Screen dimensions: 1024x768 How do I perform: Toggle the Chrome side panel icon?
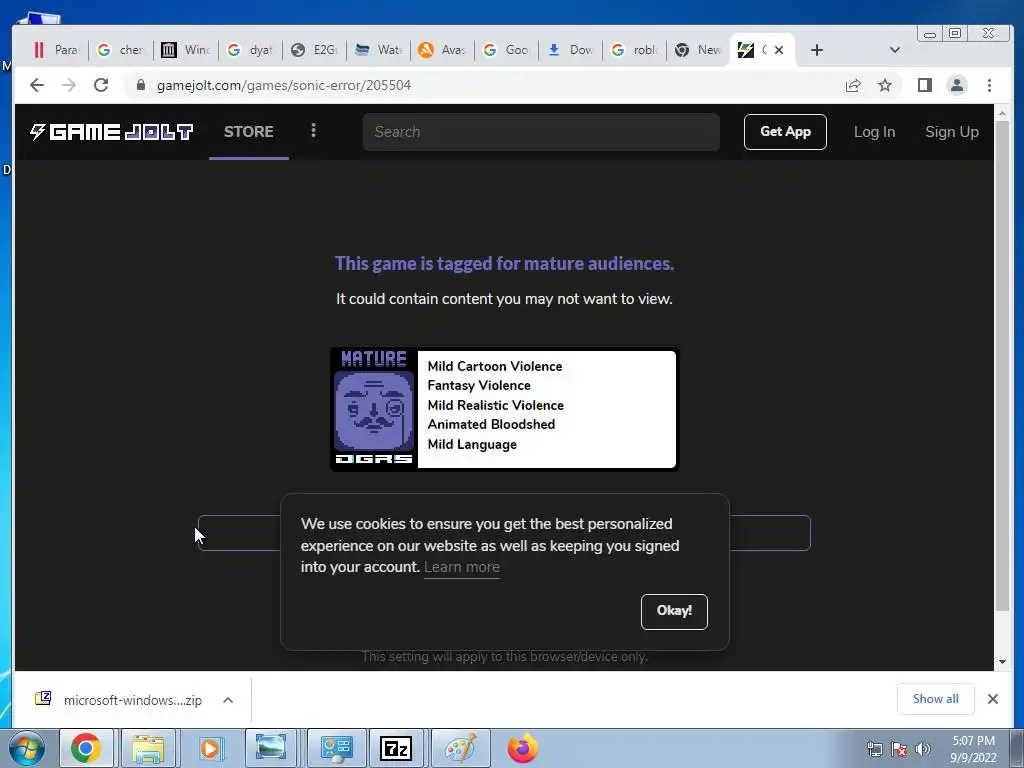[925, 86]
